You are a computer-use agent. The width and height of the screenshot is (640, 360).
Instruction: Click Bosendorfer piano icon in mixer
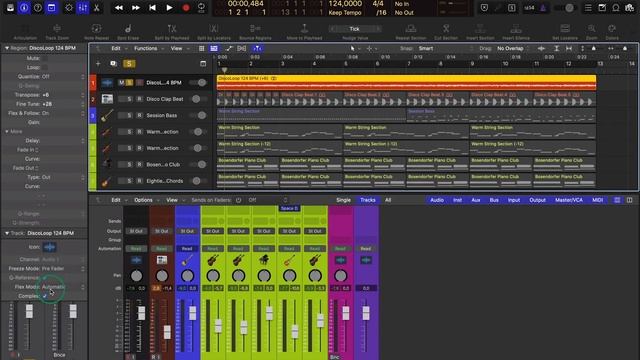(264, 260)
